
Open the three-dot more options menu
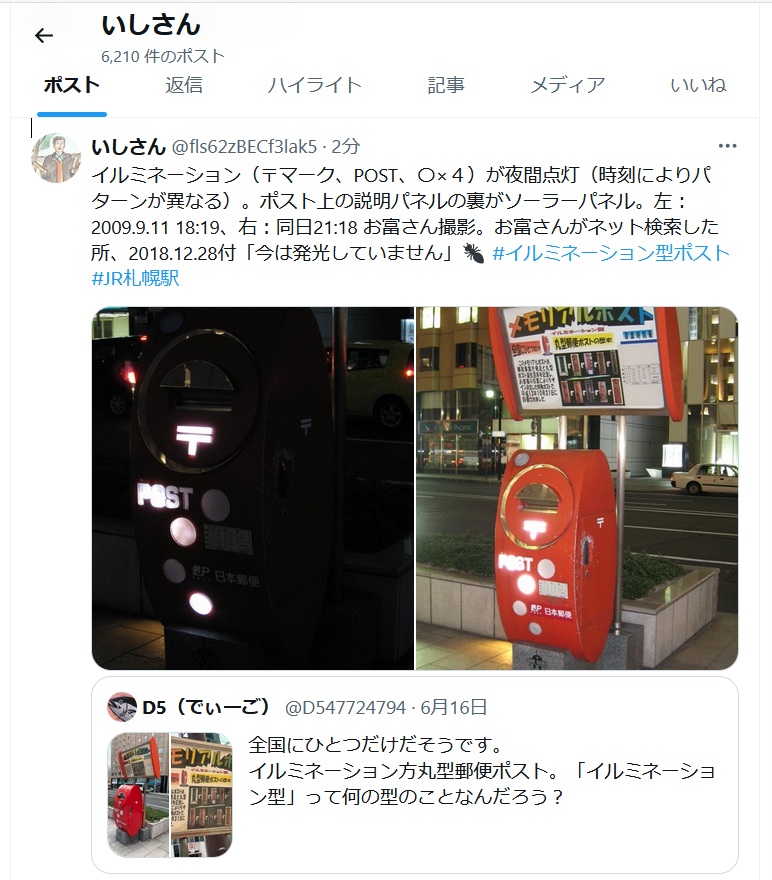click(727, 146)
